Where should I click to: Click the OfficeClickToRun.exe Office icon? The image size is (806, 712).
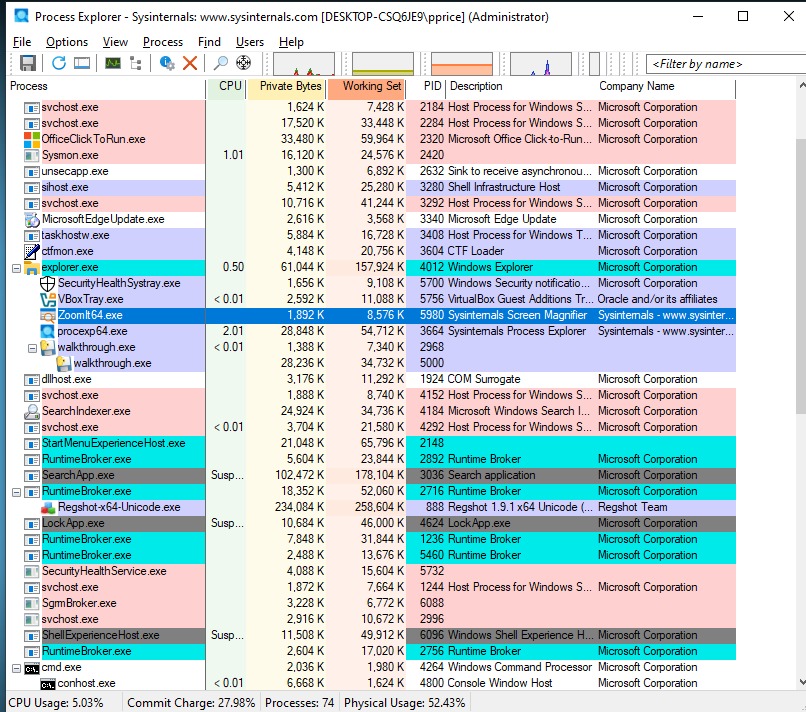32,139
